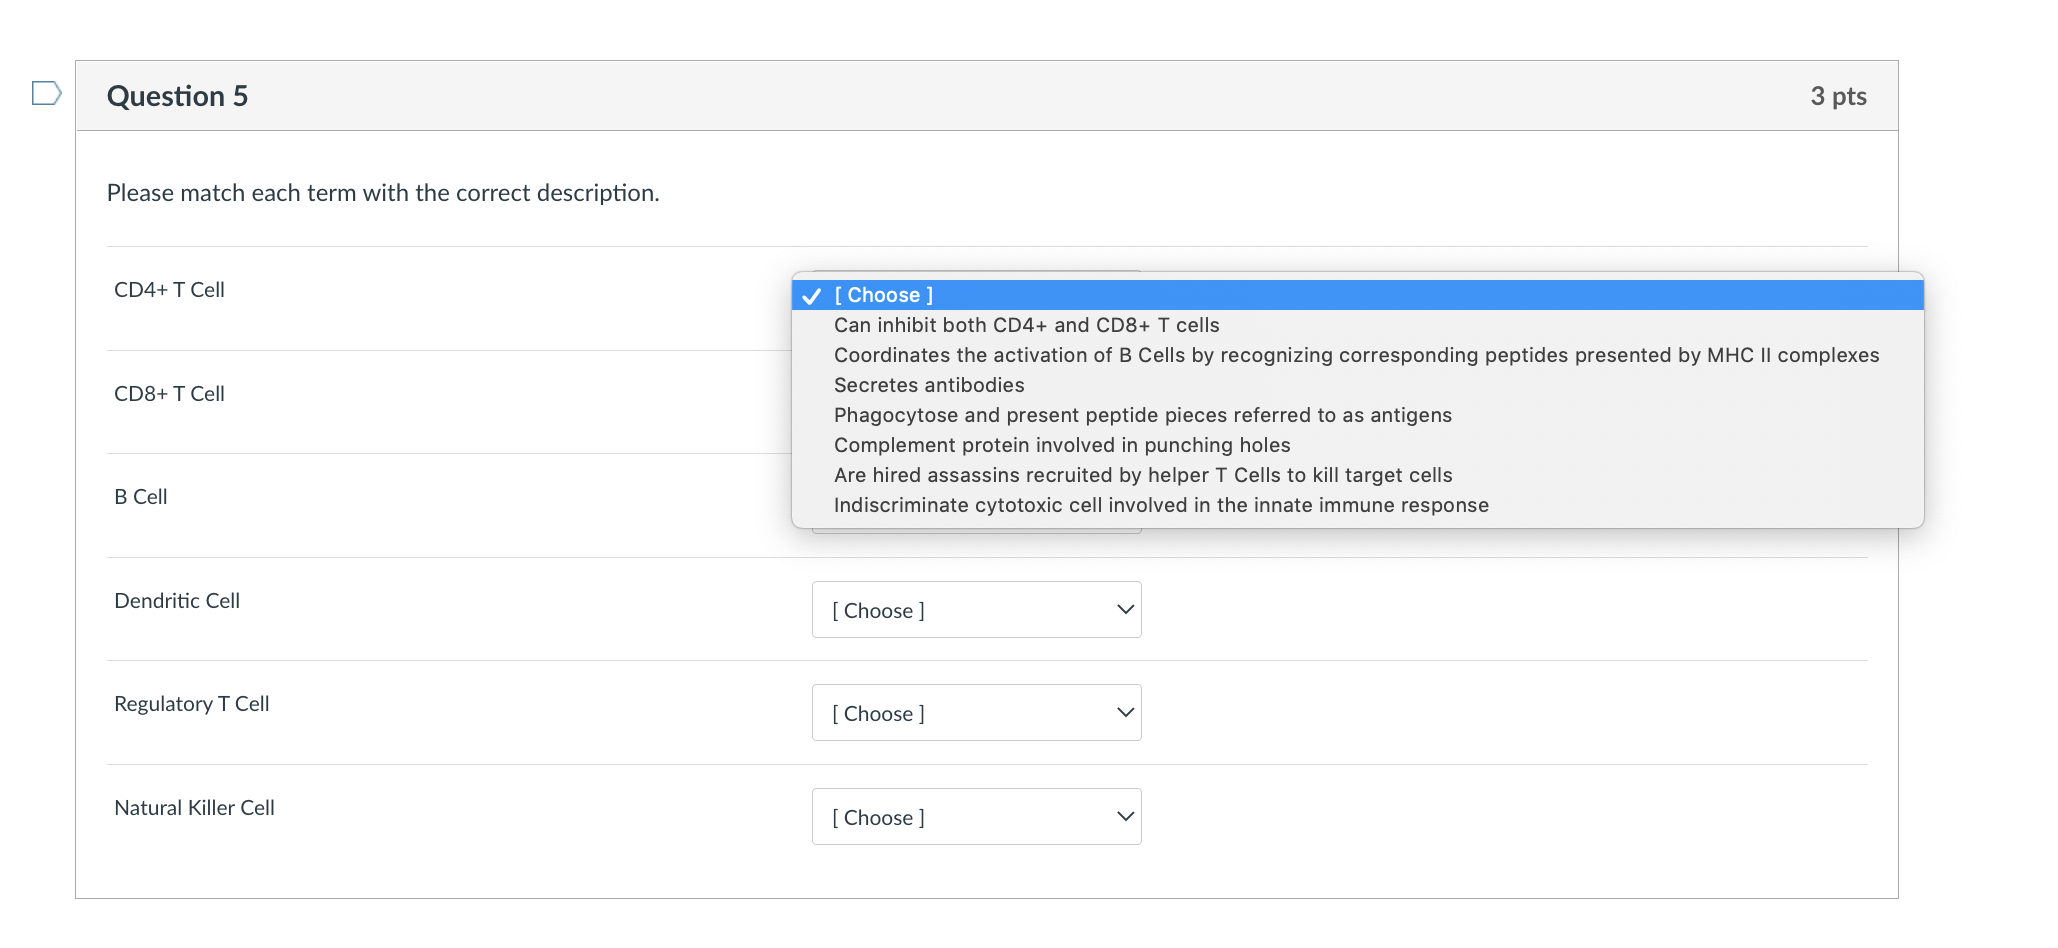The image size is (2058, 948).
Task: Click the 'CD8+ T Cell' term label
Action: point(169,394)
